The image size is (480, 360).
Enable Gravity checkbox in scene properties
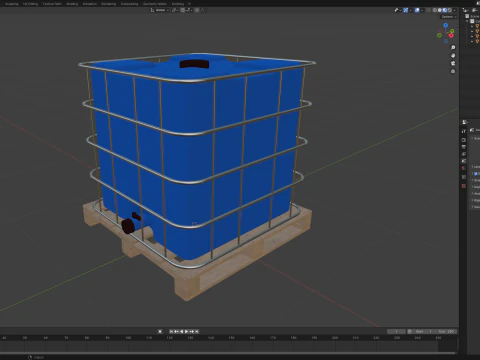point(476,173)
